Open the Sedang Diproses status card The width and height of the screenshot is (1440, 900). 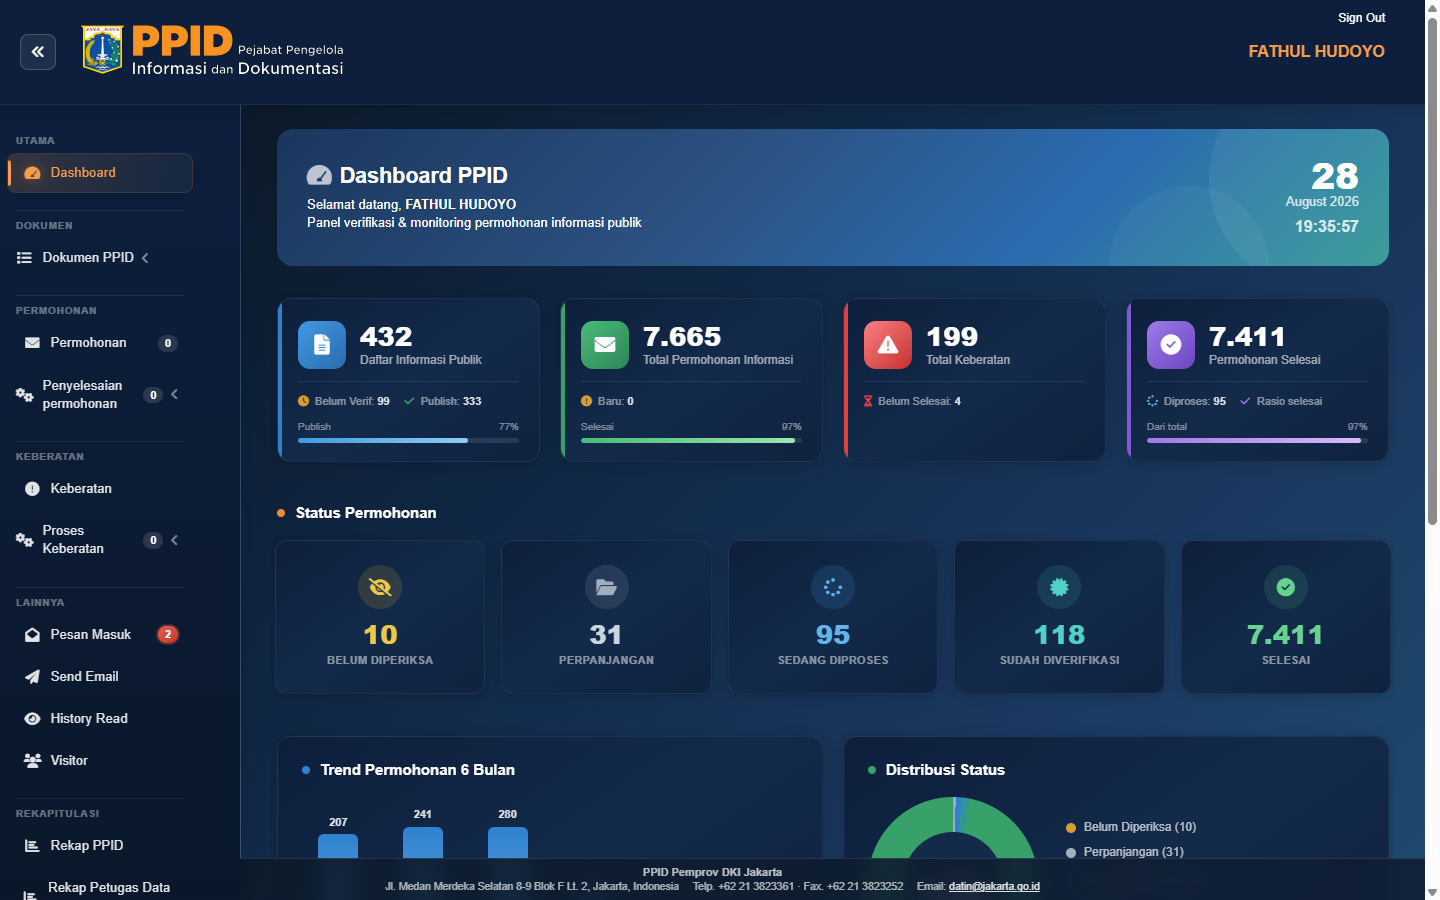pyautogui.click(x=833, y=617)
